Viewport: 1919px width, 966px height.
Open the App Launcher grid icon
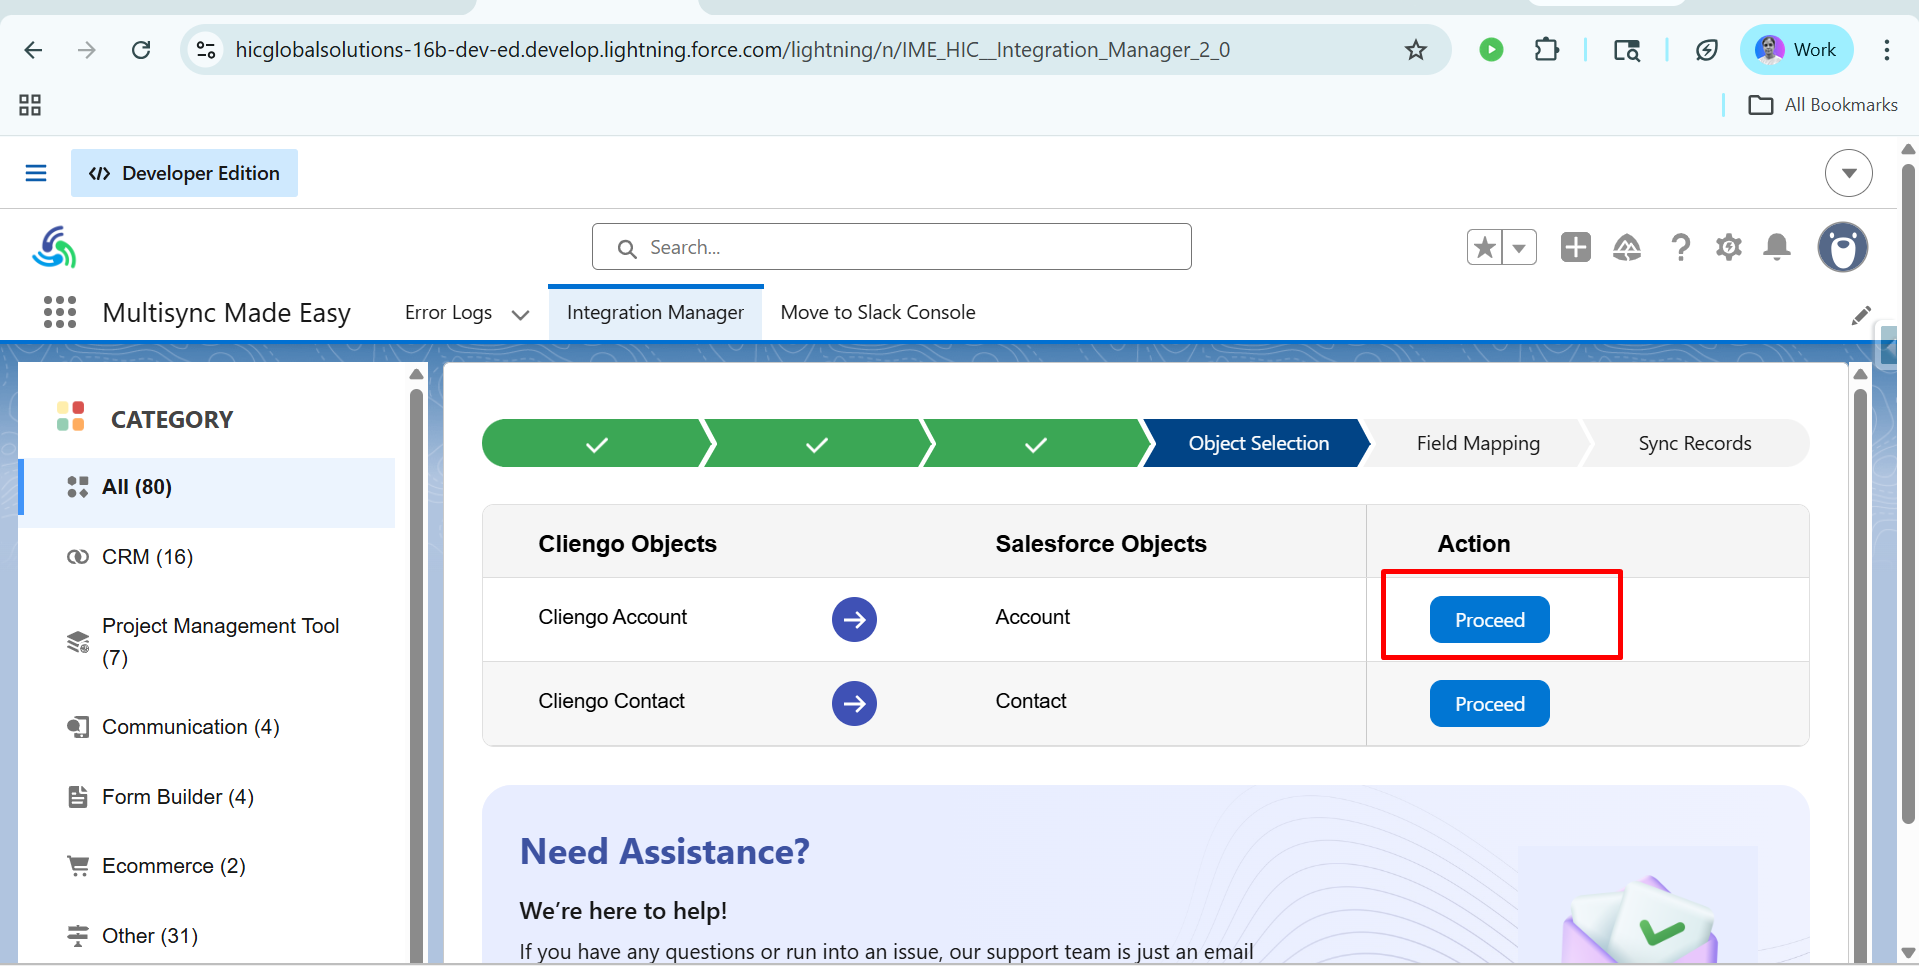coord(60,312)
